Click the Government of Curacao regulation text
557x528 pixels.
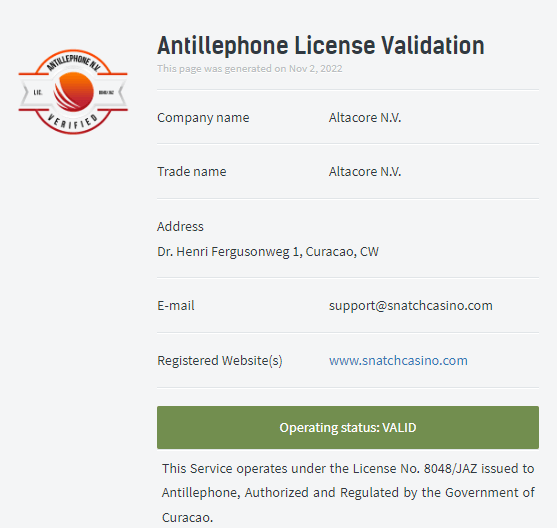[348, 505]
